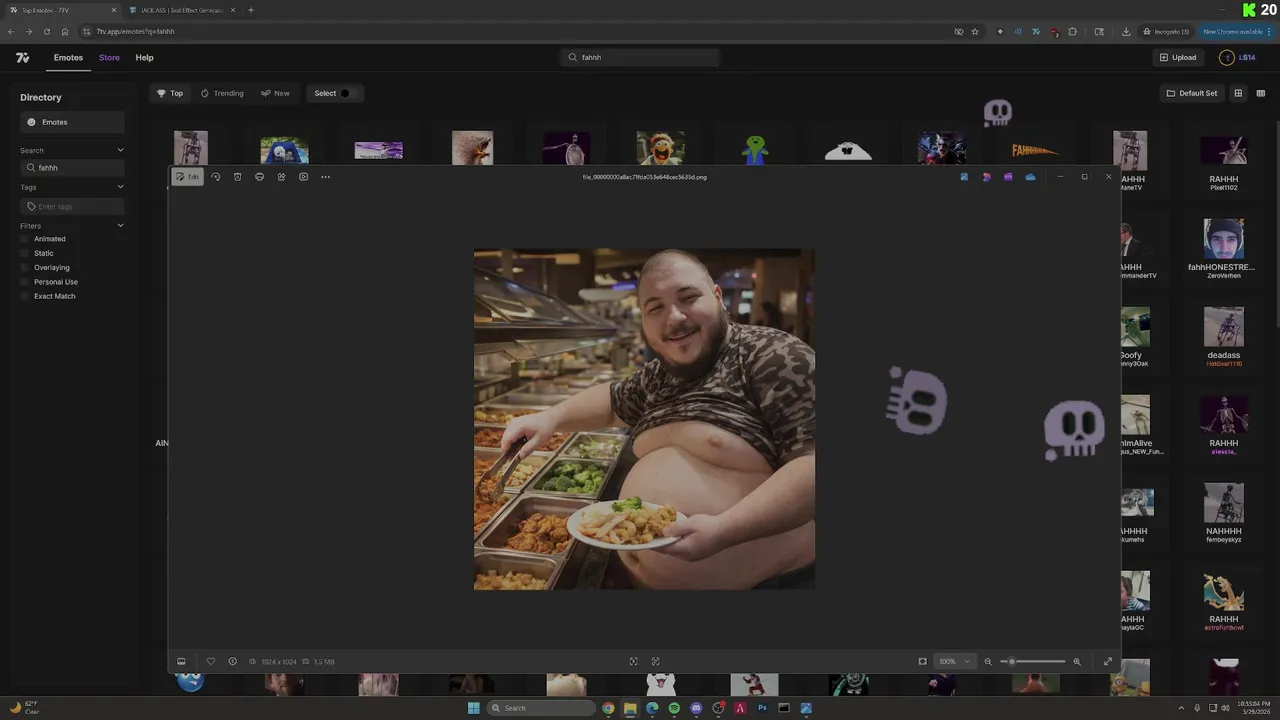1280x720 pixels.
Task: Click the Upload button
Action: pos(1178,57)
